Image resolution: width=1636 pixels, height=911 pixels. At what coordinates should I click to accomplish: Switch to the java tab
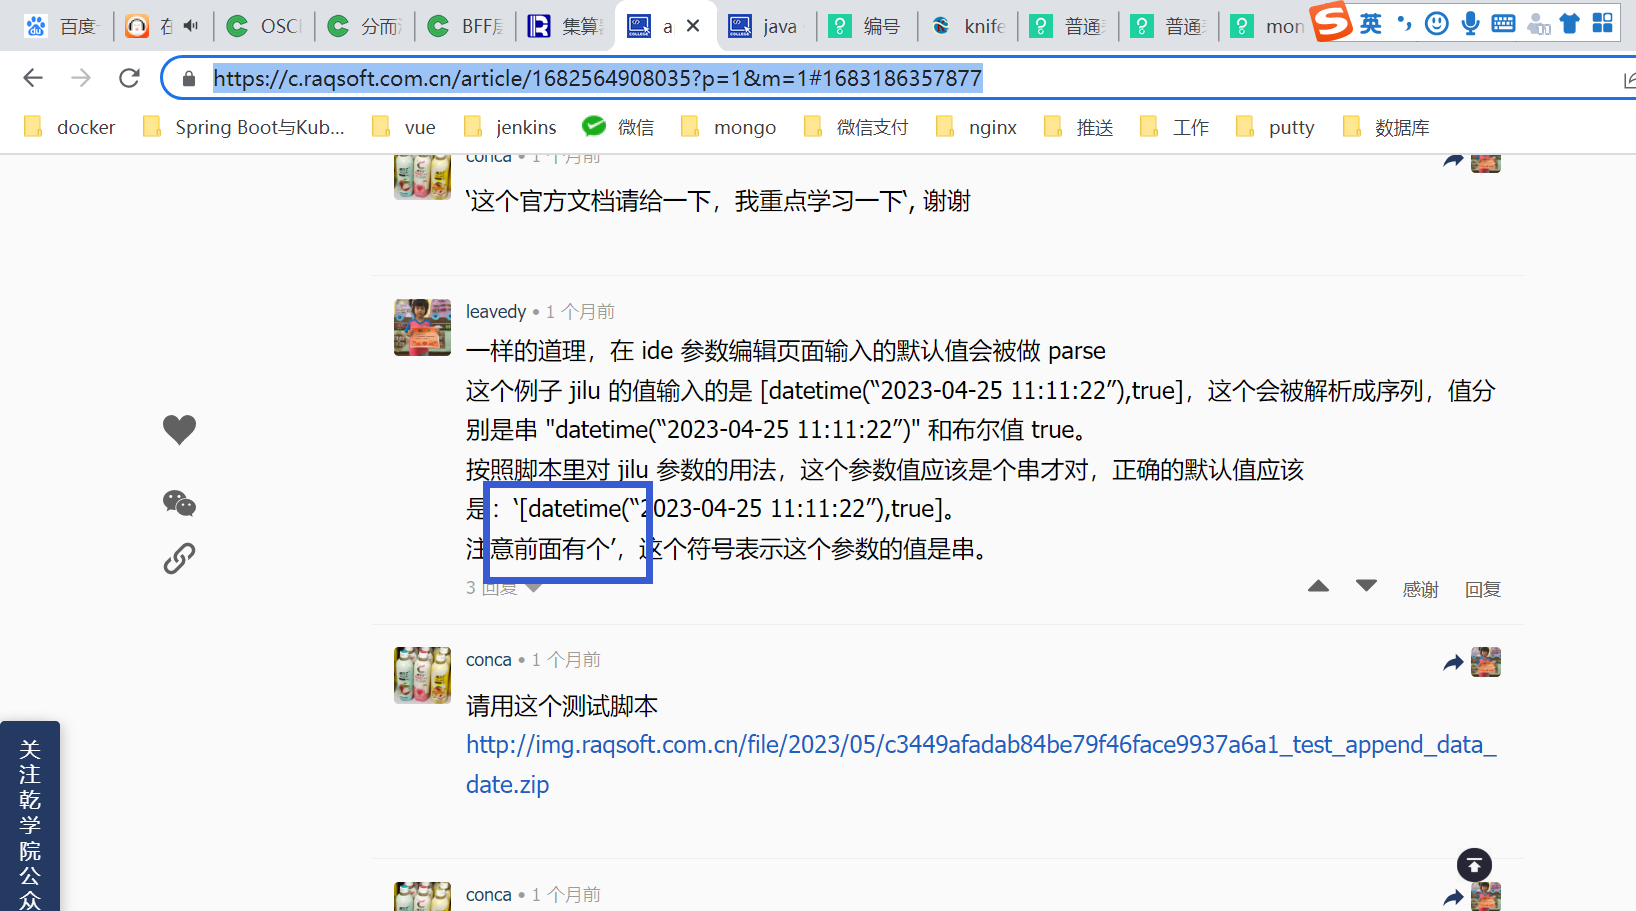tap(767, 26)
